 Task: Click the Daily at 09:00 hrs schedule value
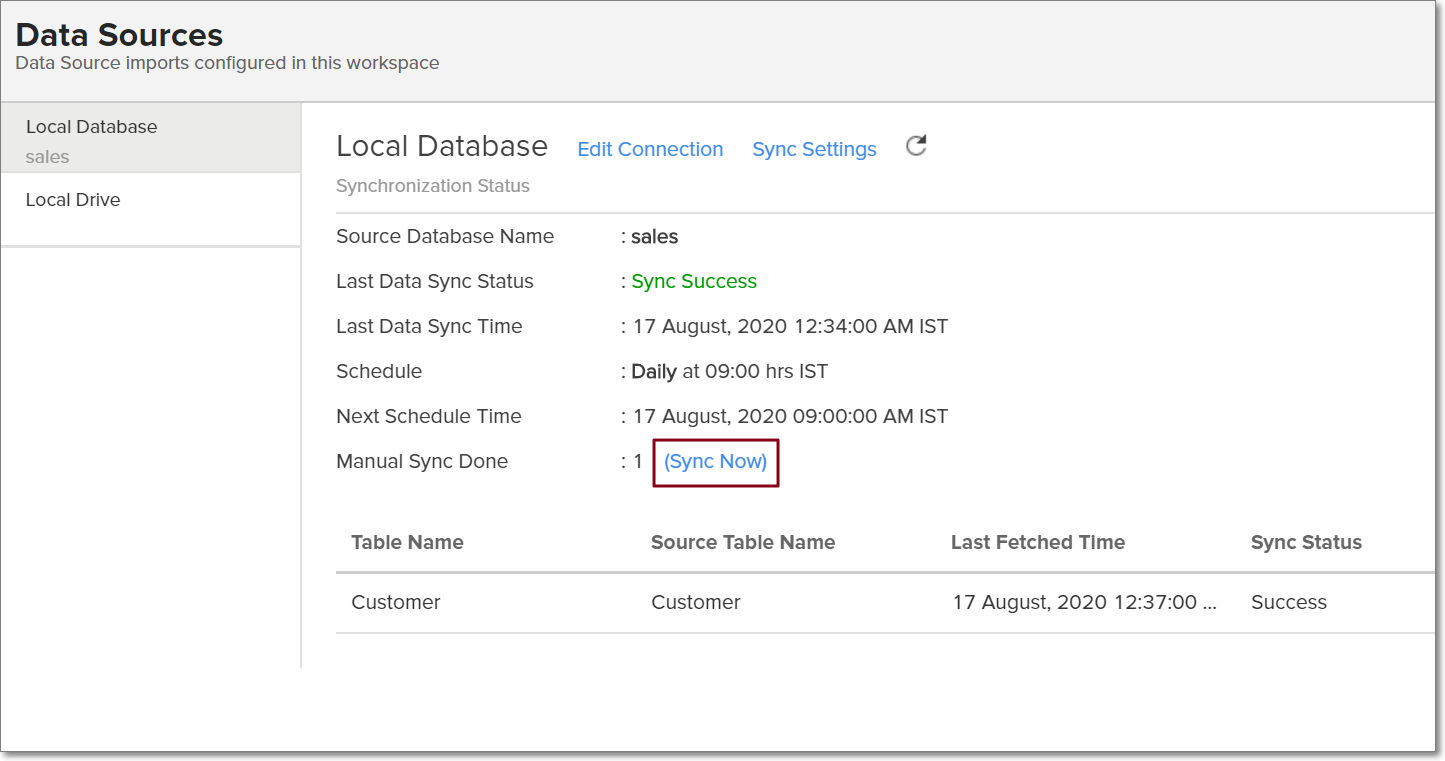click(x=729, y=372)
